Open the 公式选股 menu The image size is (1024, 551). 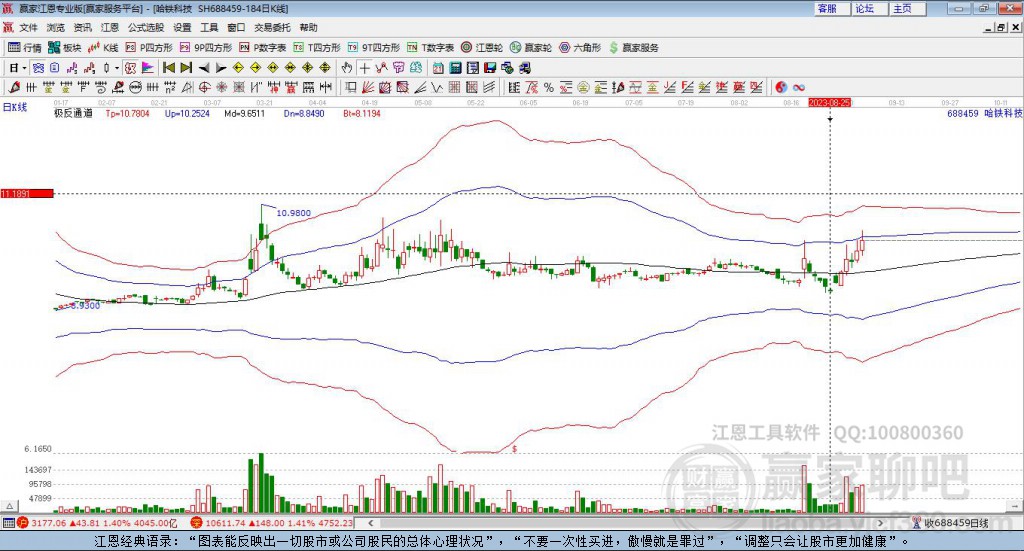pyautogui.click(x=146, y=27)
